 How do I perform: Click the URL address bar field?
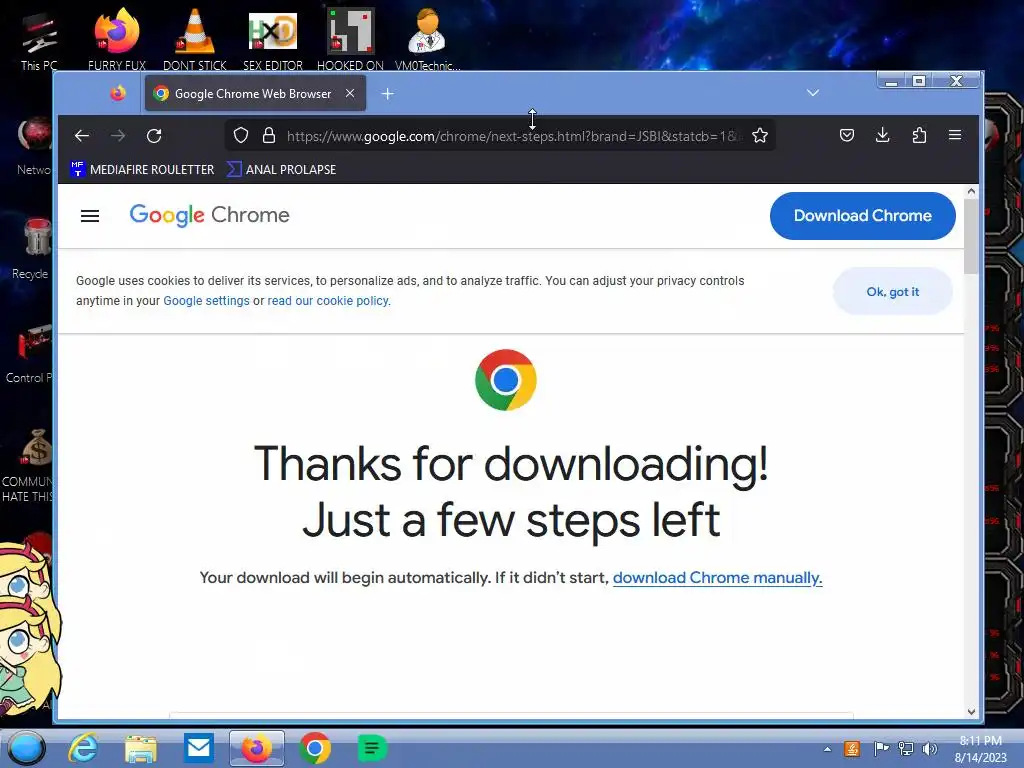(x=500, y=136)
